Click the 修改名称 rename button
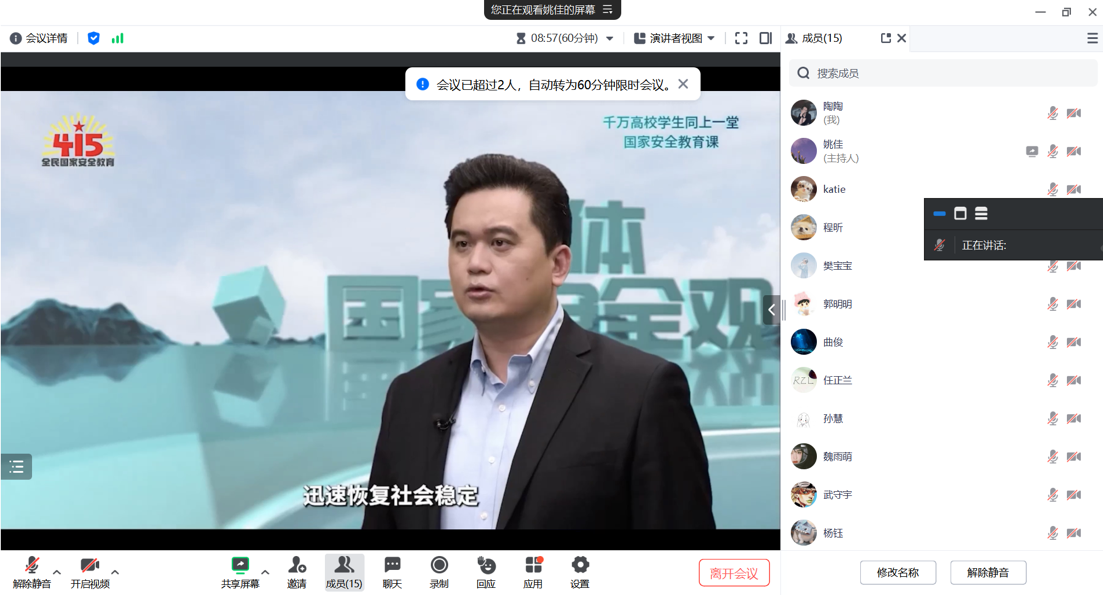Image resolution: width=1103 pixels, height=595 pixels. (897, 573)
